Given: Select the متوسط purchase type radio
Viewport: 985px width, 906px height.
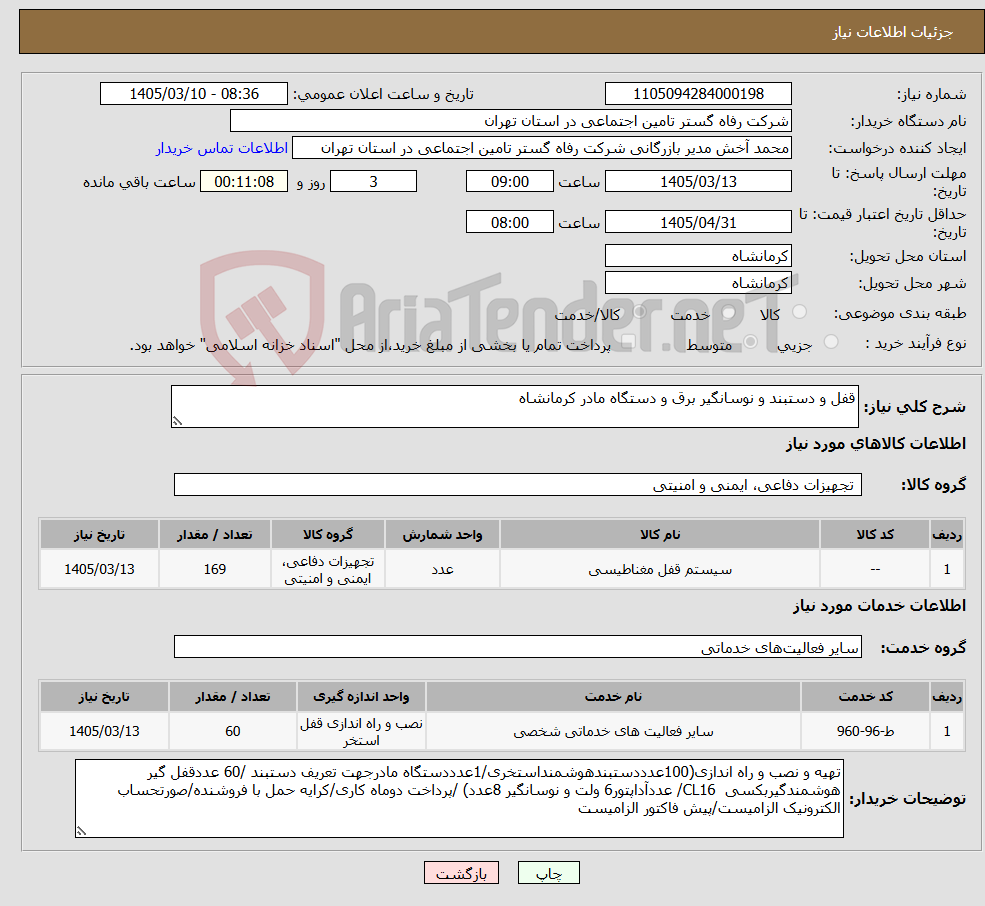Looking at the screenshot, I should (x=750, y=342).
